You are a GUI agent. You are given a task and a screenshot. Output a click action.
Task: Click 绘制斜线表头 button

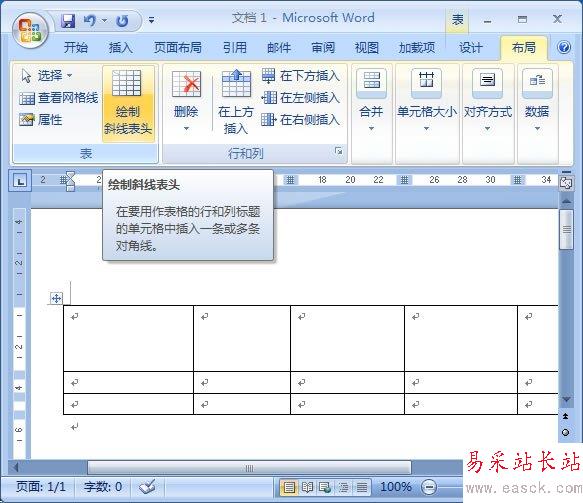click(128, 104)
